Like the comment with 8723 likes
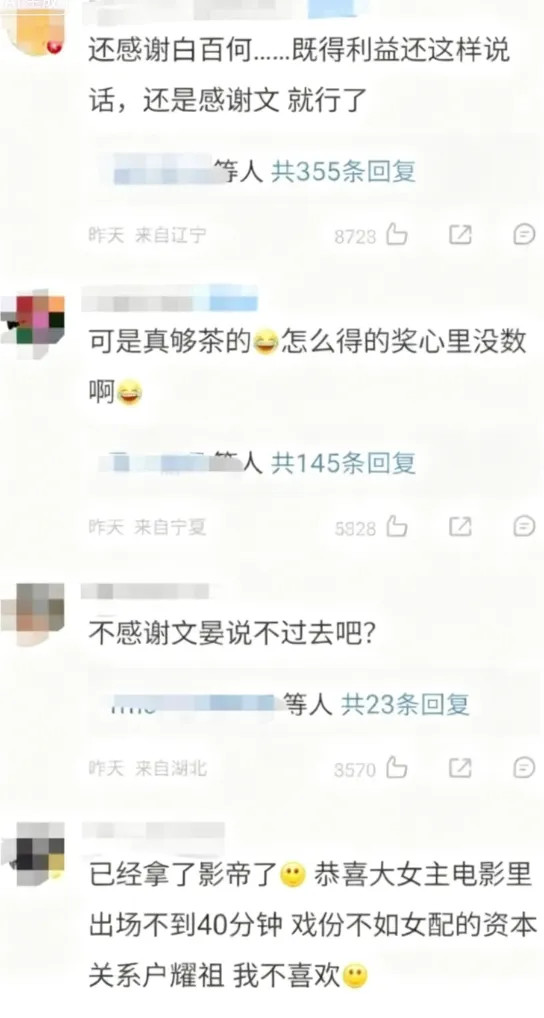Screen dimensions: 544x1018 397,234
